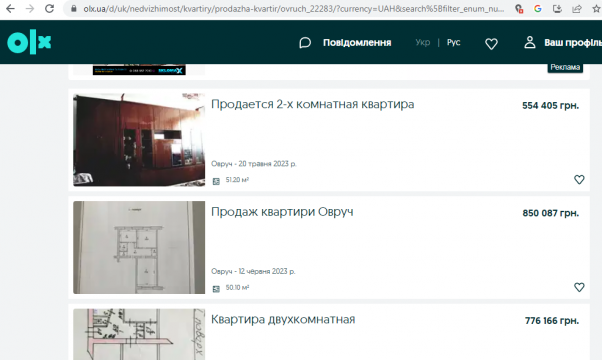The image size is (602, 360).
Task: Reload the page with the refresh icon
Action: coord(50,8)
